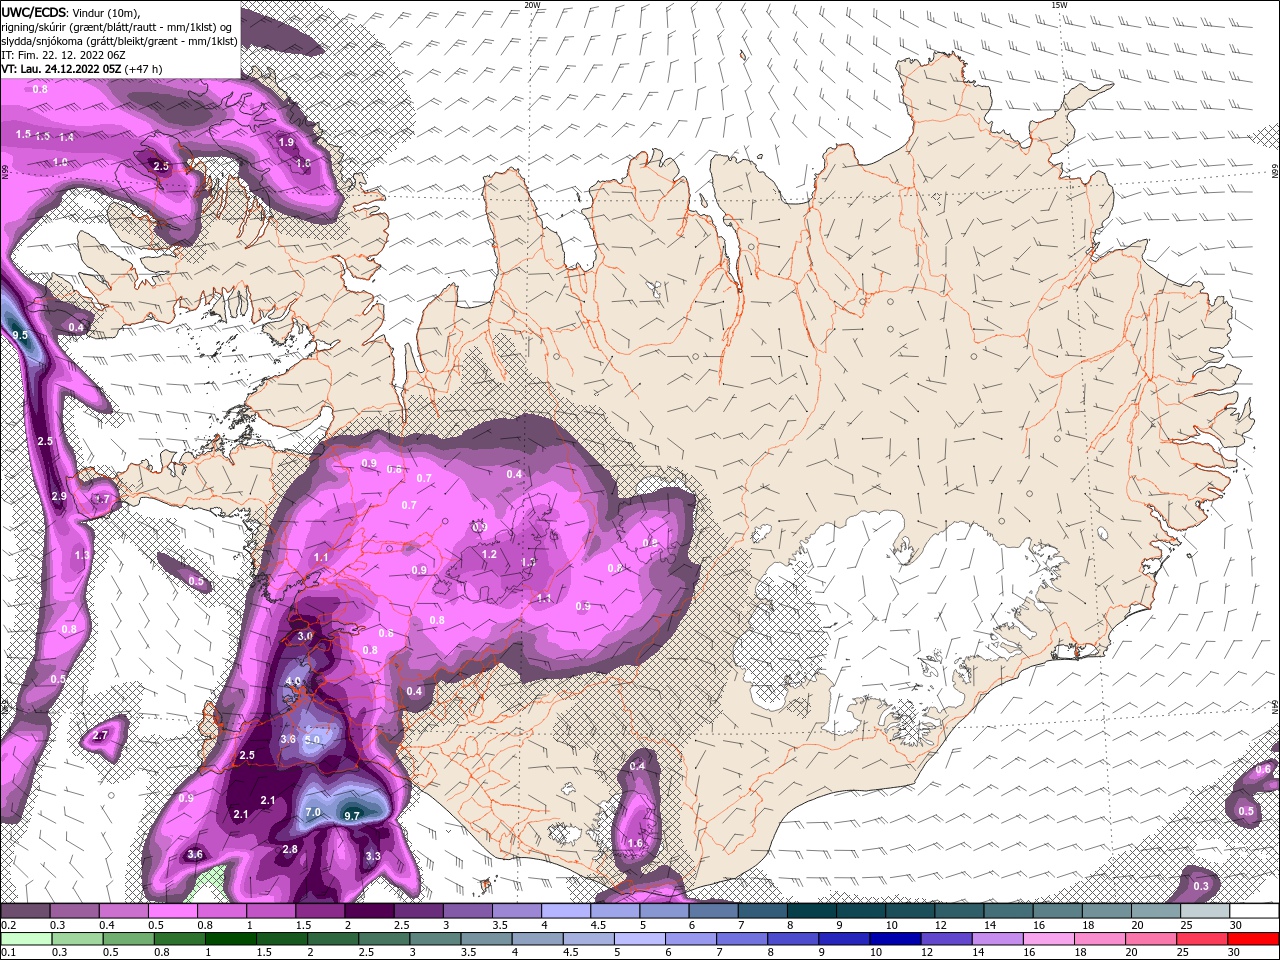Click the 1.9 precipitation label

[286, 142]
